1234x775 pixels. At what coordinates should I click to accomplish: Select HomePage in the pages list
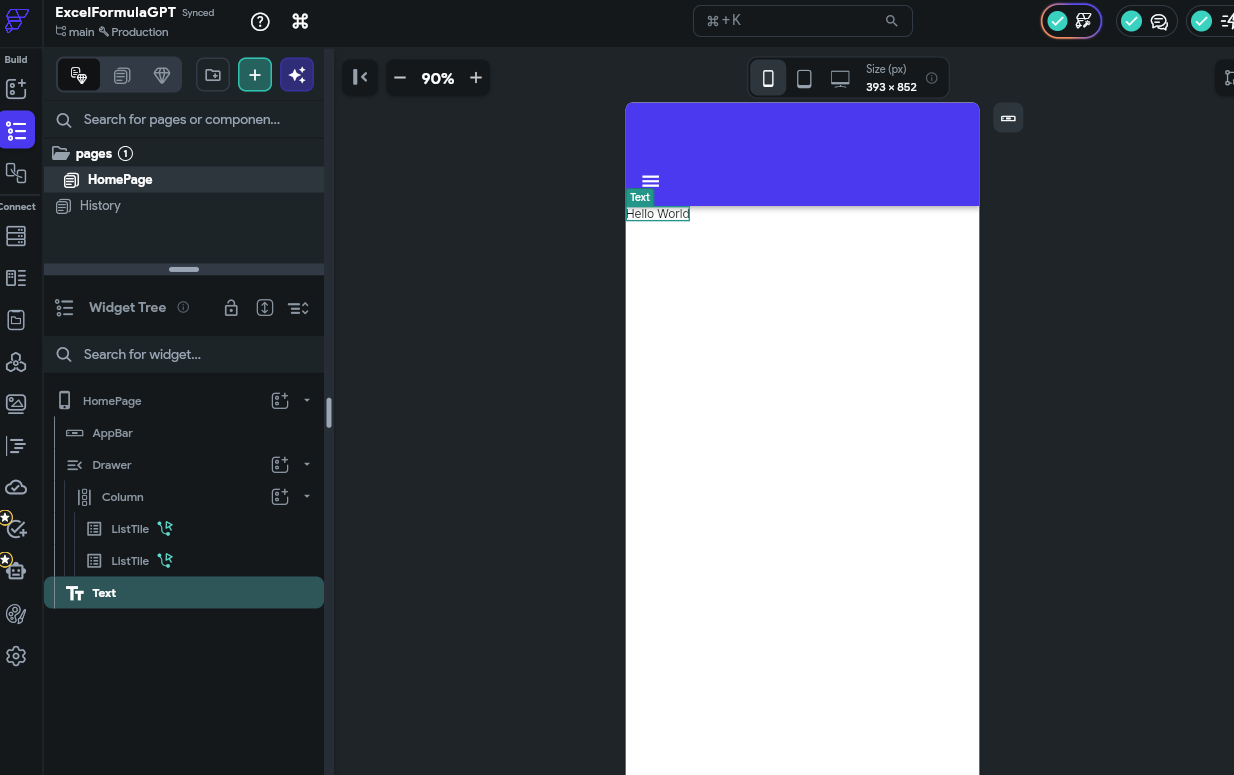pyautogui.click(x=184, y=180)
